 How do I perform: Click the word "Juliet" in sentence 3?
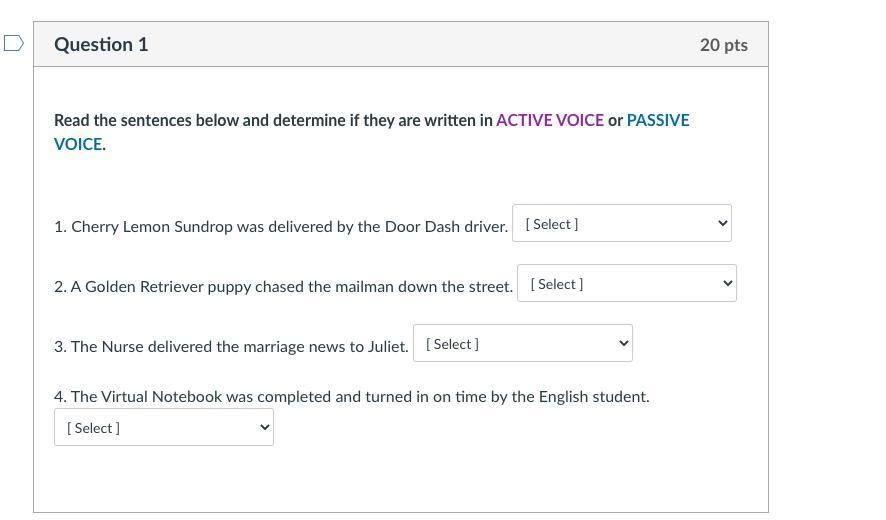(x=387, y=346)
